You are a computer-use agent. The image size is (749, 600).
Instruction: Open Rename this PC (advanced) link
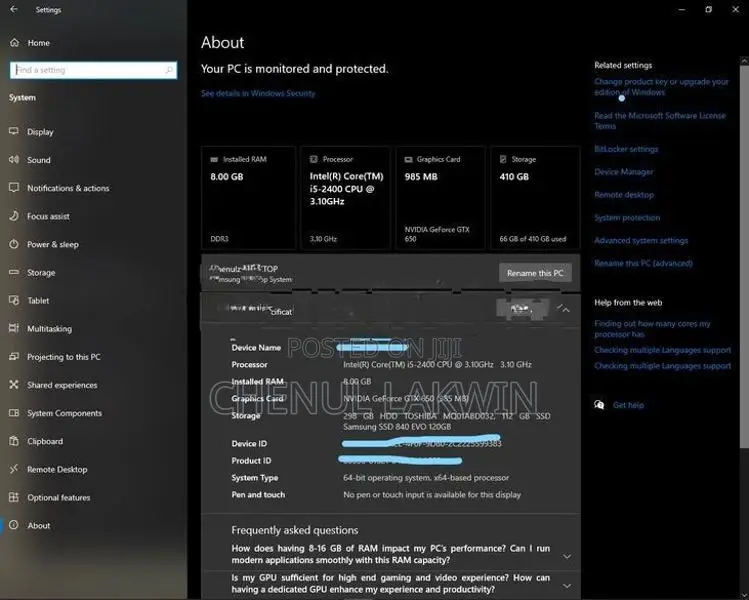tap(643, 263)
